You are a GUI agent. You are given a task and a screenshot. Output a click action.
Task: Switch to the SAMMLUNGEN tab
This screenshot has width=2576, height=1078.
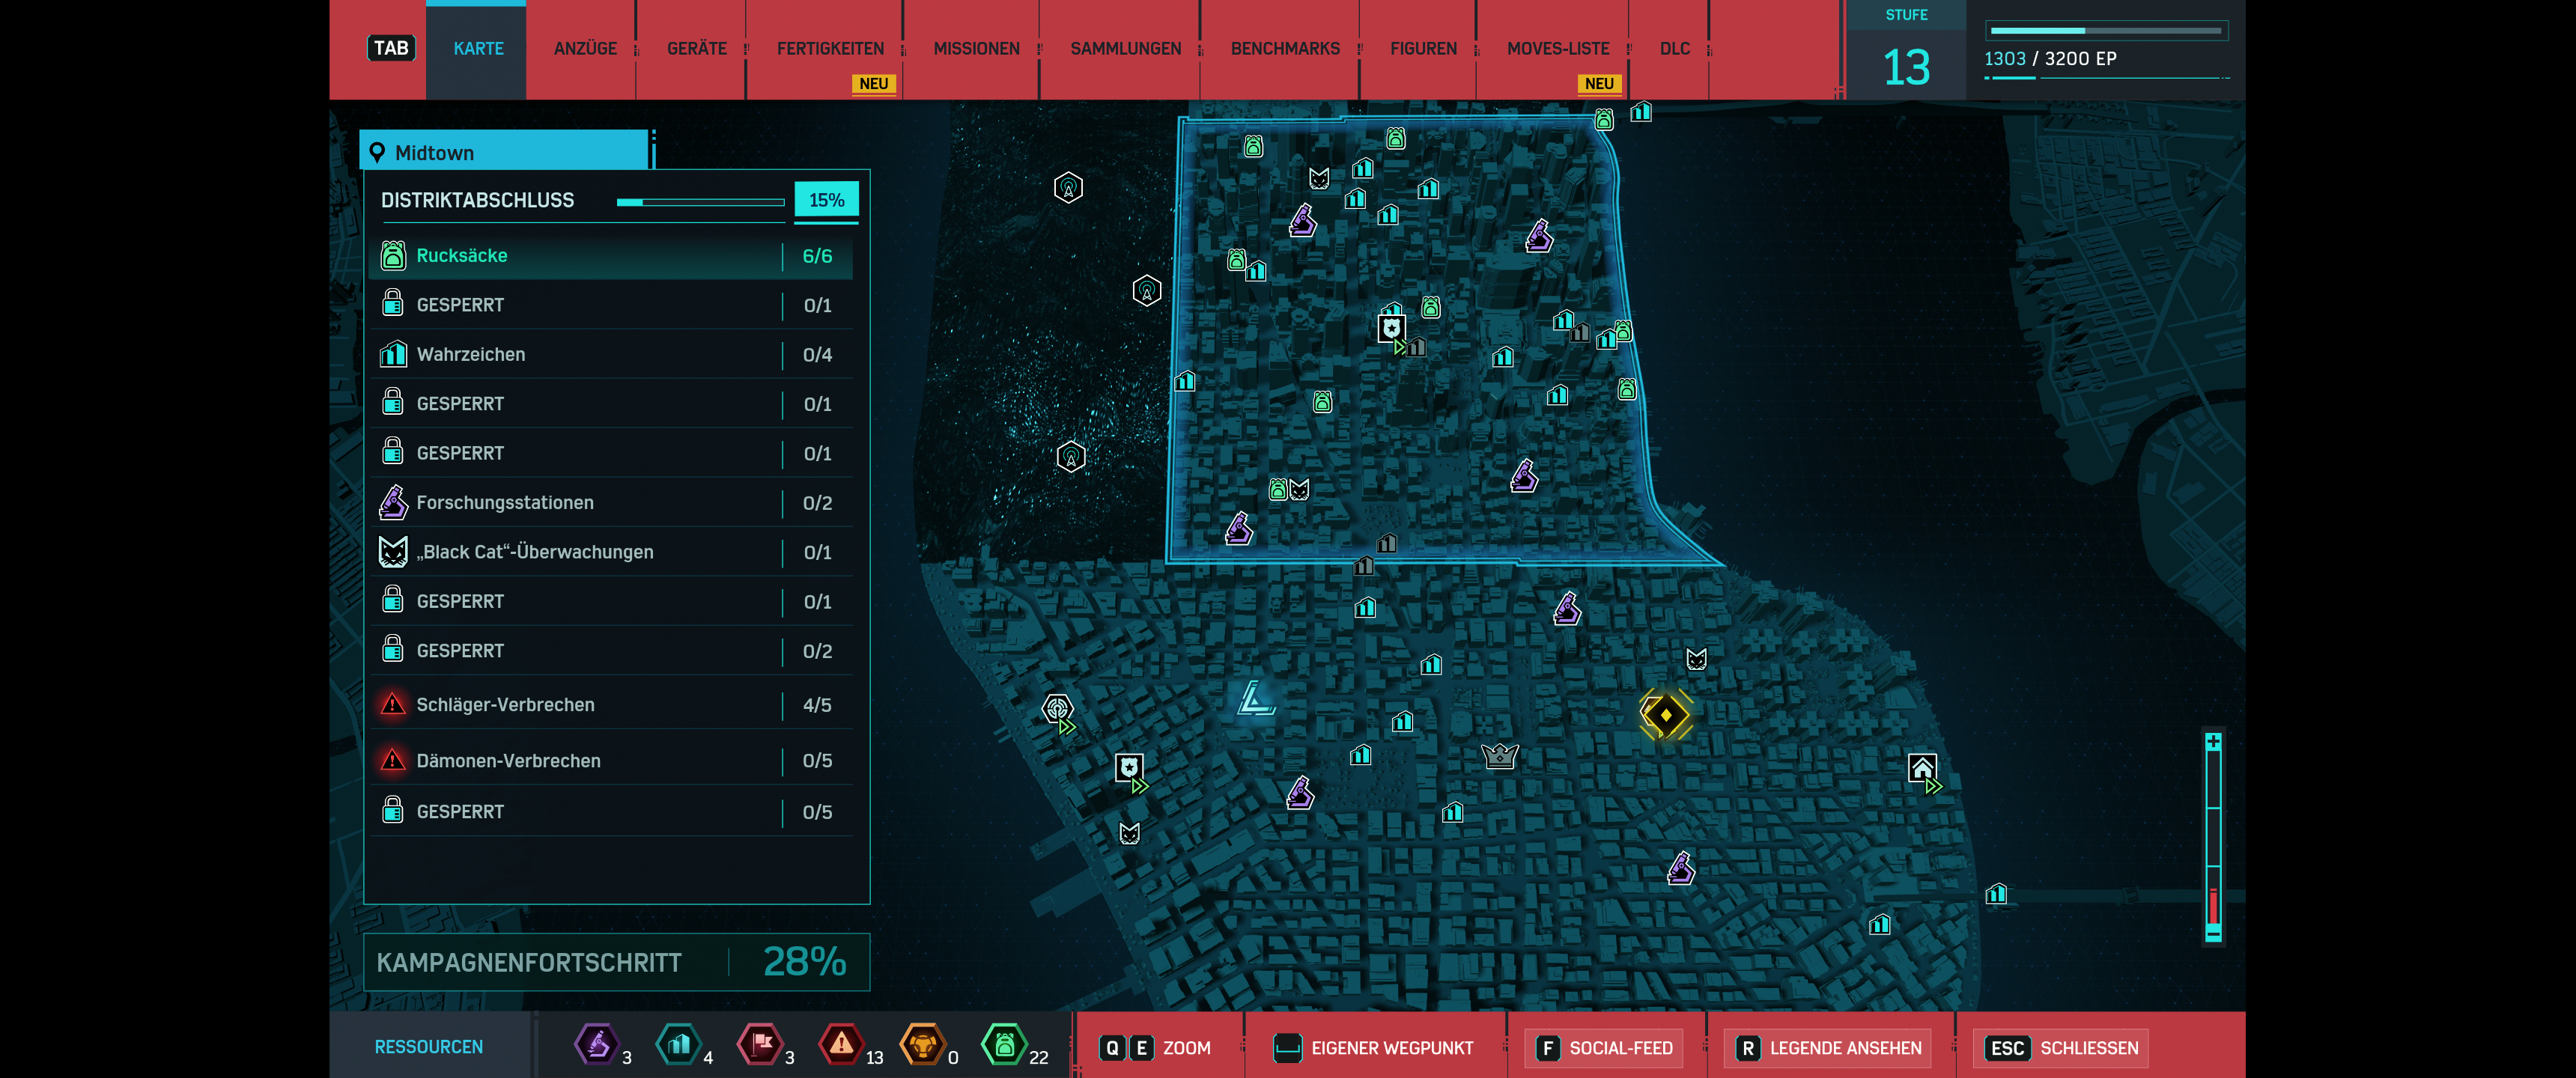point(1125,49)
